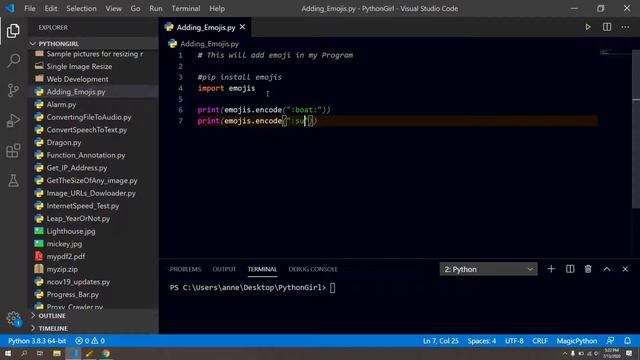This screenshot has height=360, width=640.
Task: Change language mode MagicPython
Action: click(577, 340)
